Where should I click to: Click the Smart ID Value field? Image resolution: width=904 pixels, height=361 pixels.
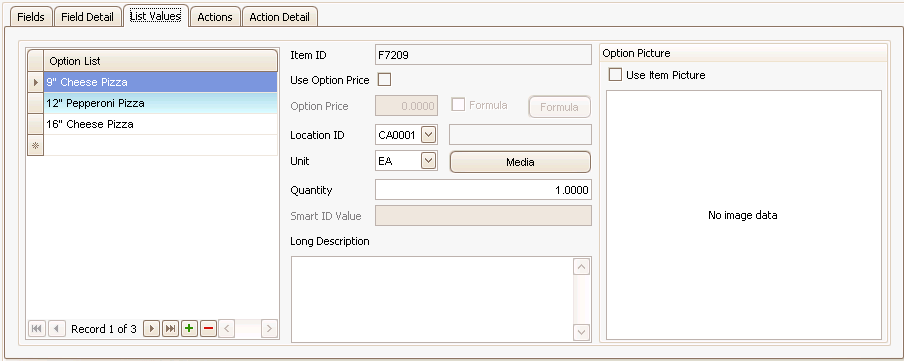[483, 216]
